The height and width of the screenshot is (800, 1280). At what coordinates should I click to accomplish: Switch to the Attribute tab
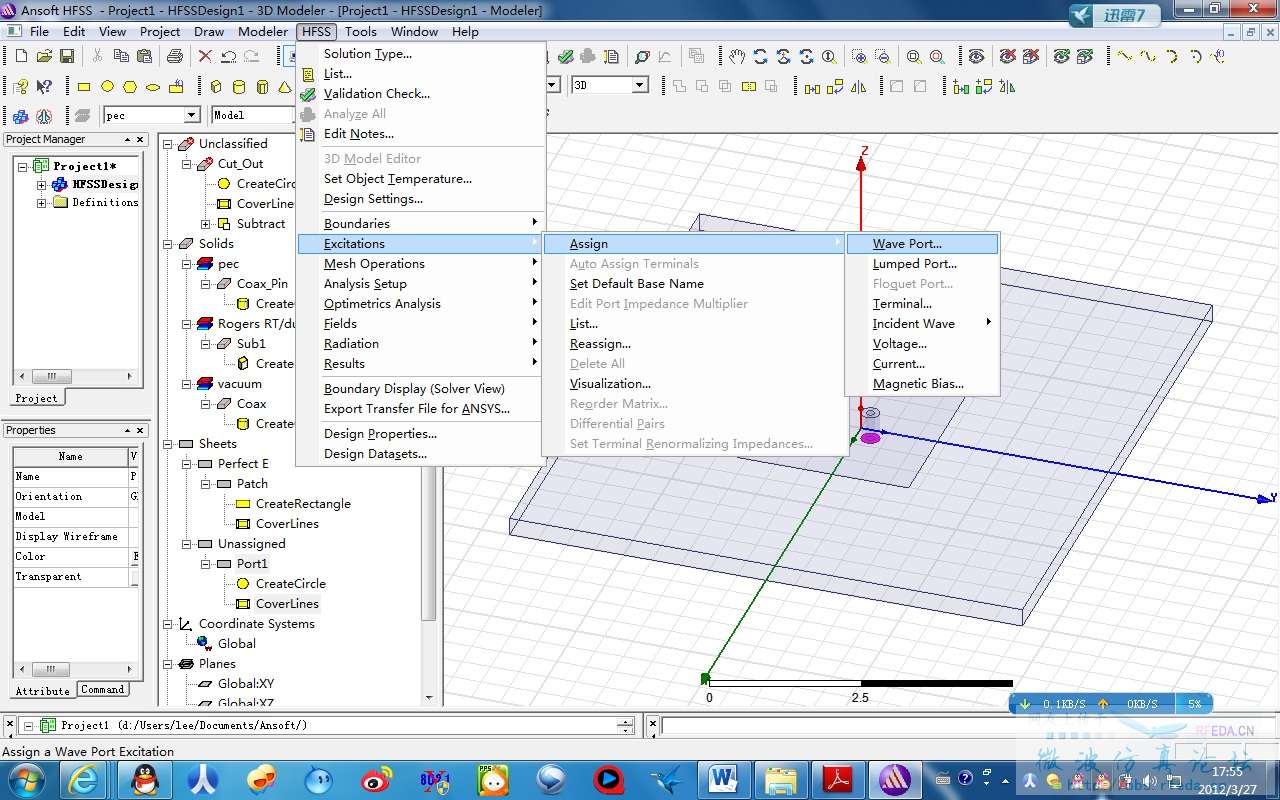[x=43, y=691]
